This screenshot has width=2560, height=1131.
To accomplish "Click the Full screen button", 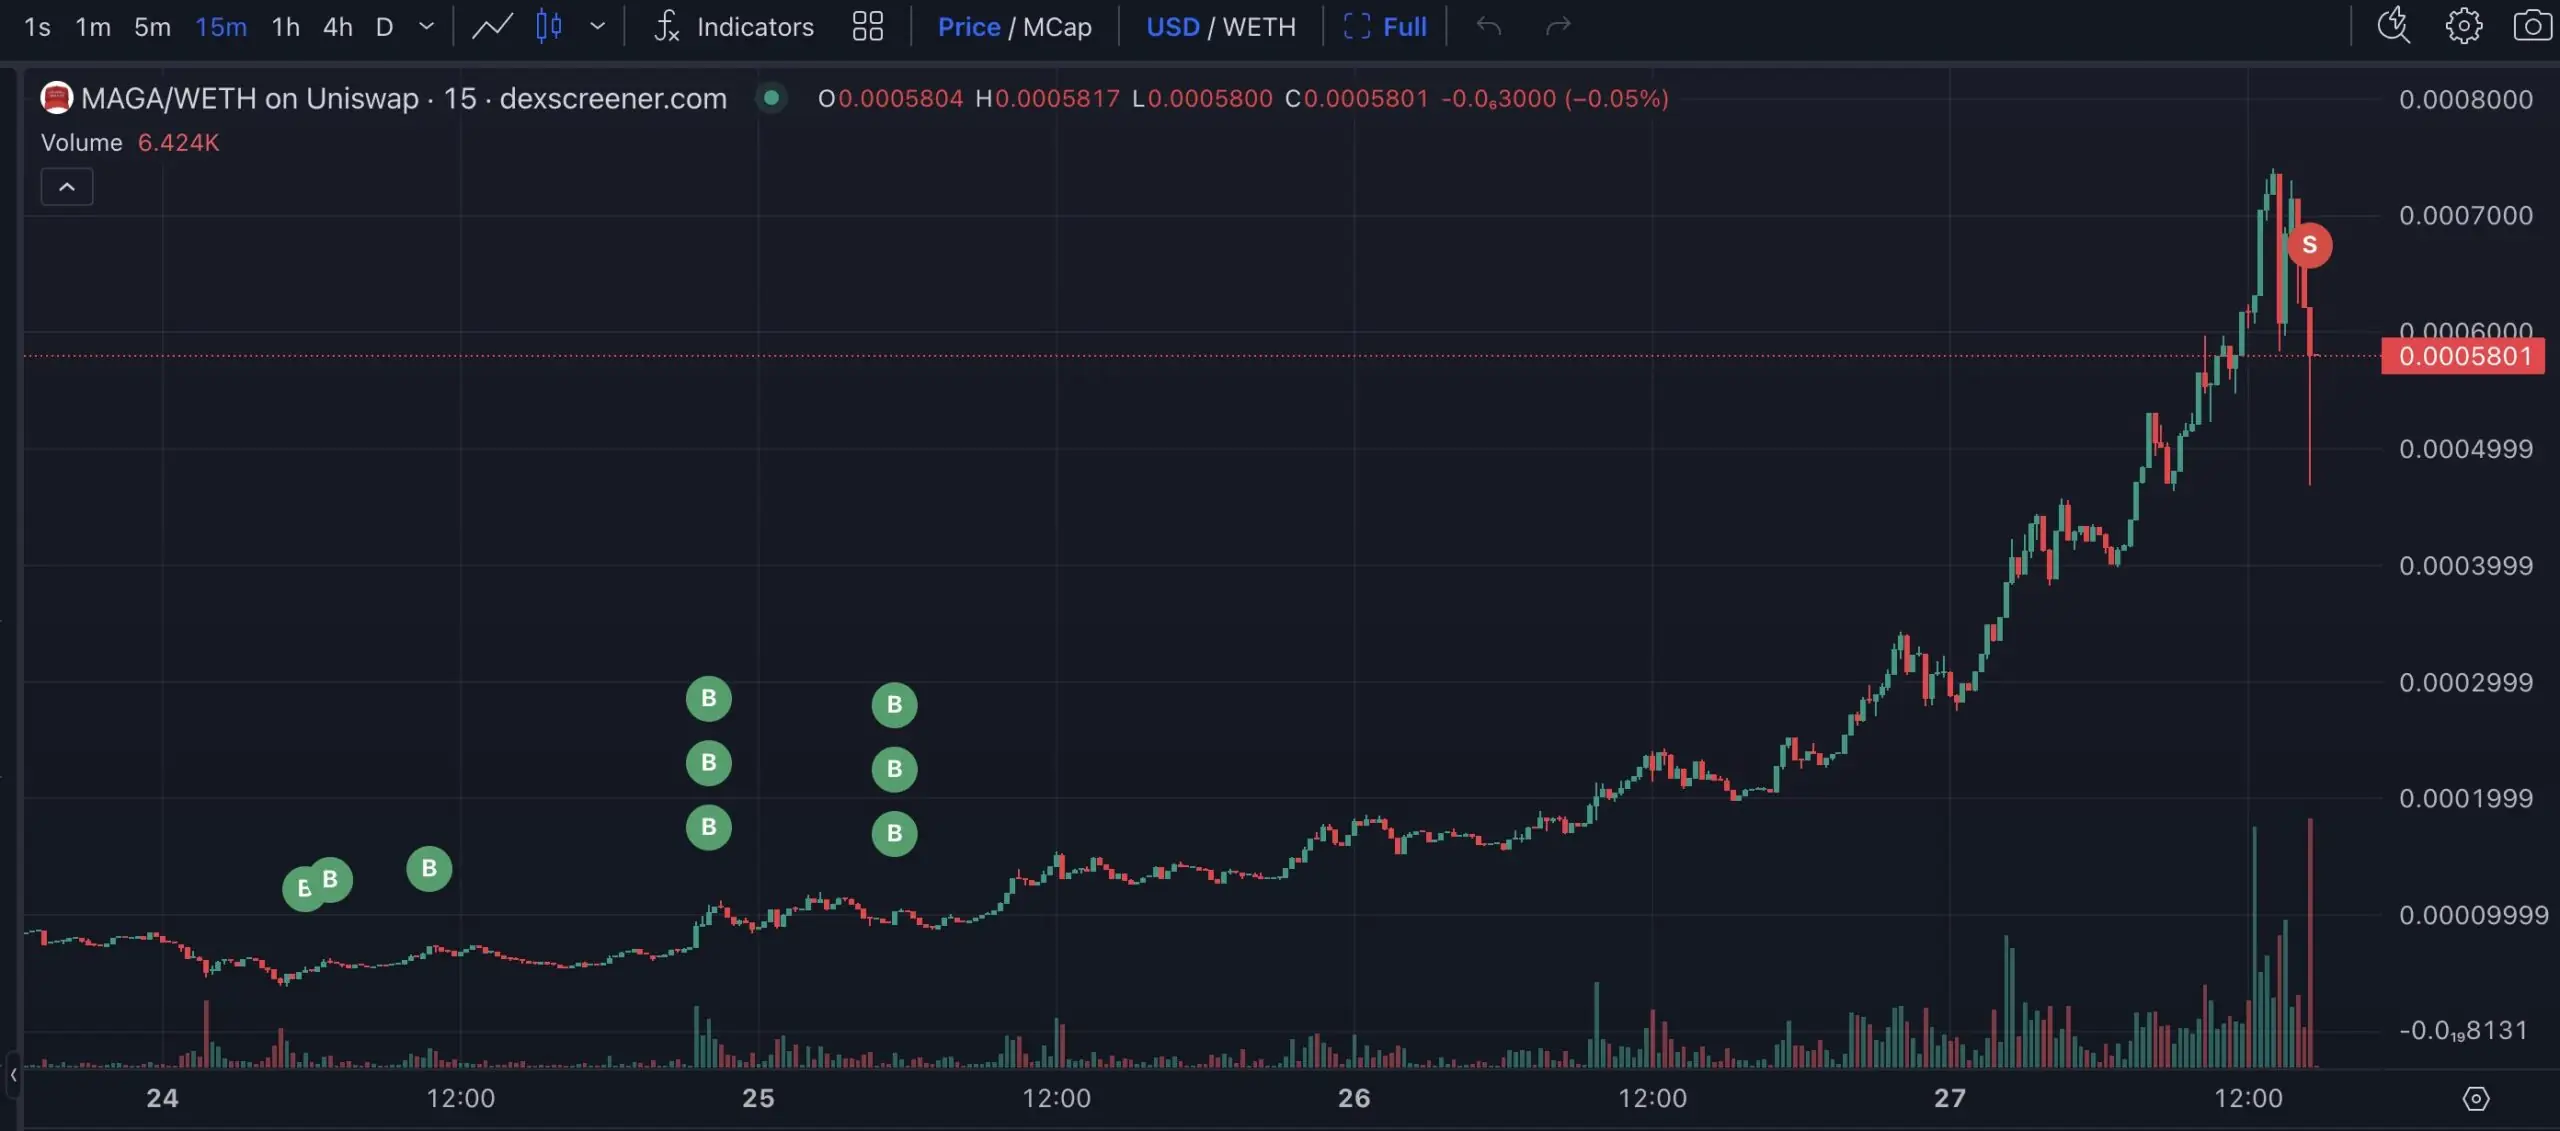I will point(1385,27).
